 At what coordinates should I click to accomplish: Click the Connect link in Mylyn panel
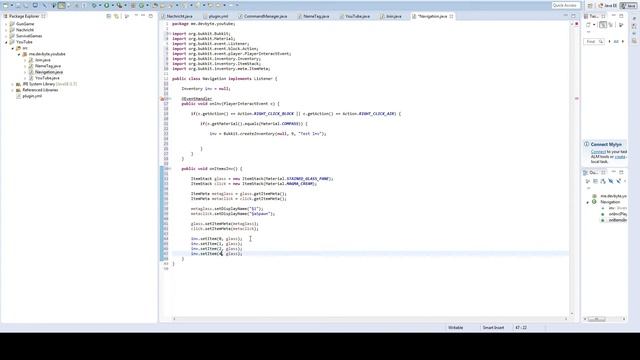[x=598, y=152]
